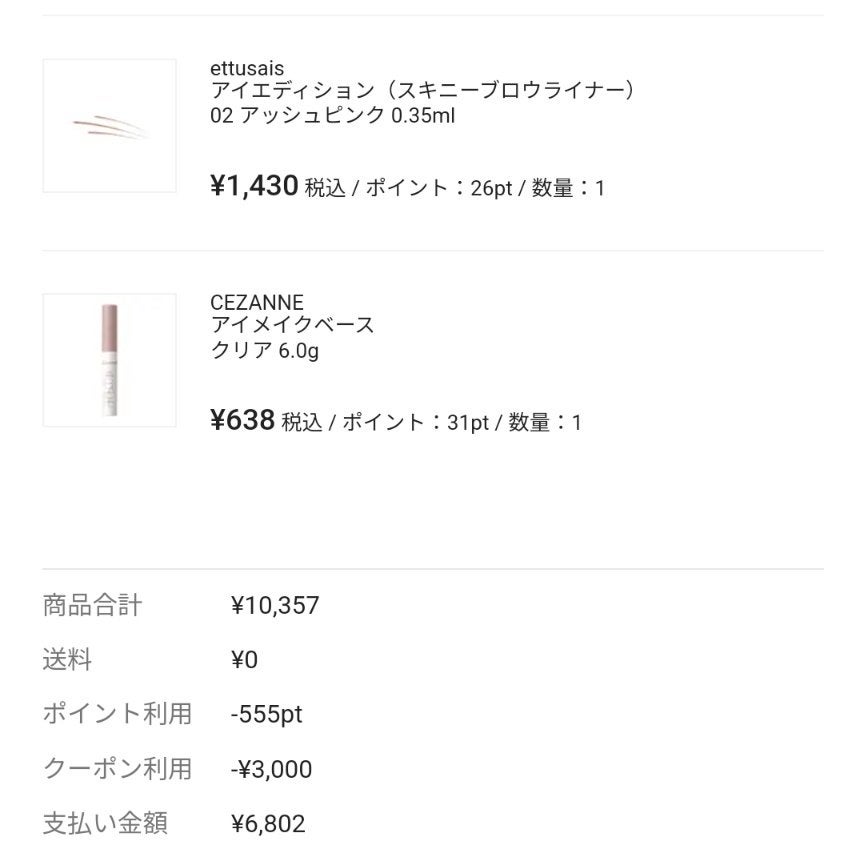864x864 pixels.
Task: Click the ¥6,802 payment total
Action: [x=268, y=824]
